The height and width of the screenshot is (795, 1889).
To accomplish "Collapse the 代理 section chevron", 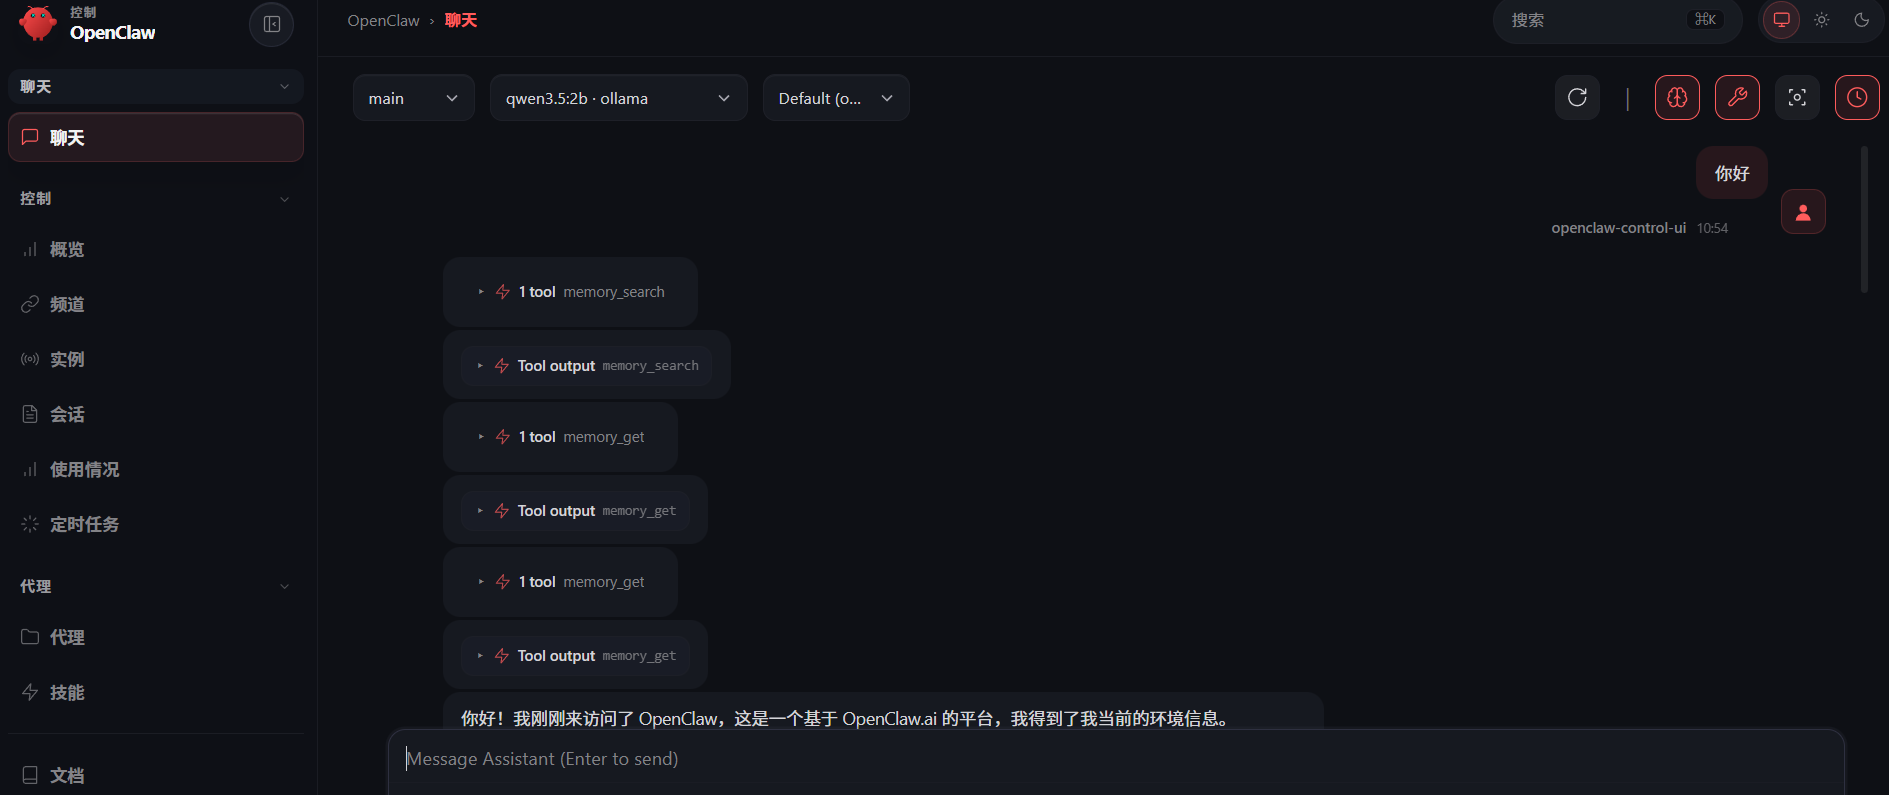I will point(285,587).
